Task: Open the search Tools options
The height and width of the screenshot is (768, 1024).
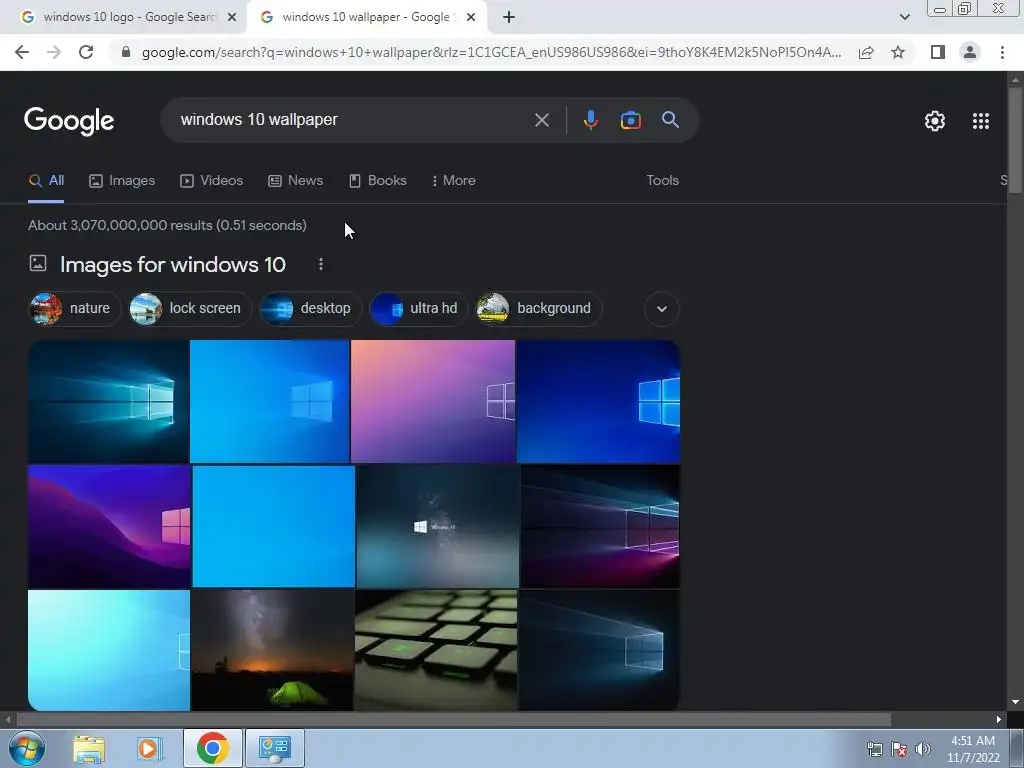Action: 662,180
